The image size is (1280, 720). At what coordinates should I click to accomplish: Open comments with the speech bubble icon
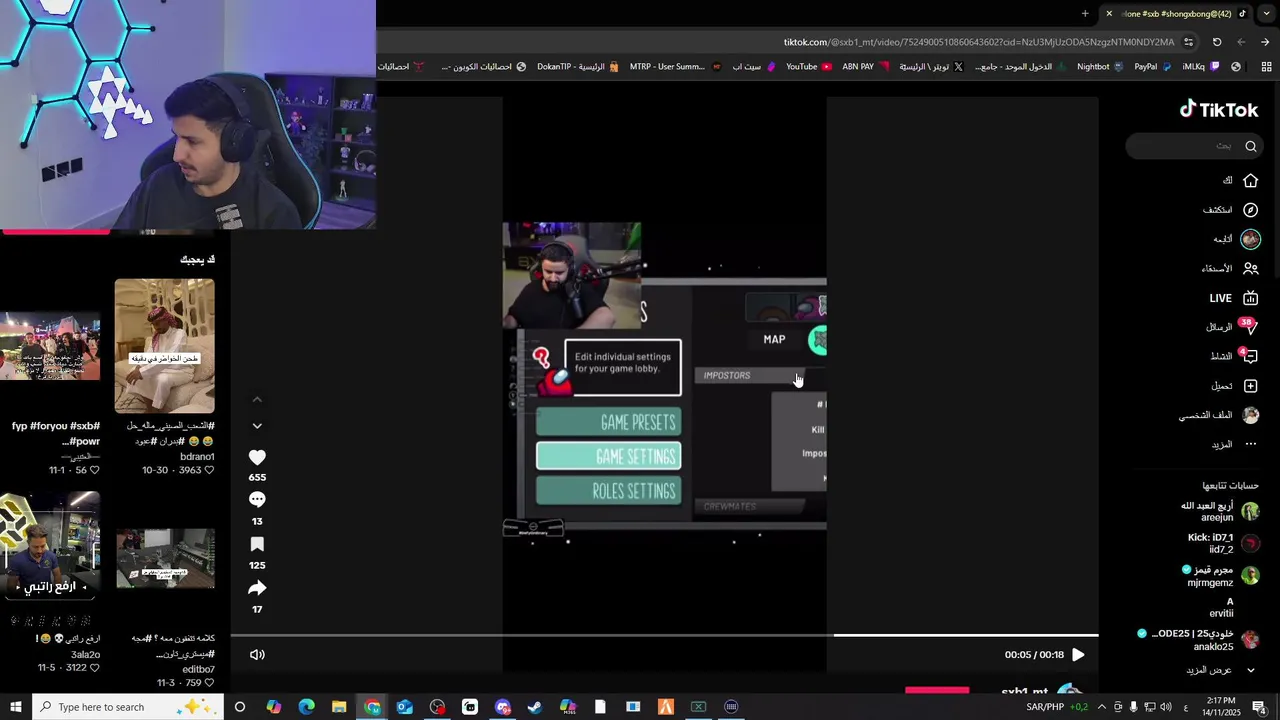[x=257, y=500]
